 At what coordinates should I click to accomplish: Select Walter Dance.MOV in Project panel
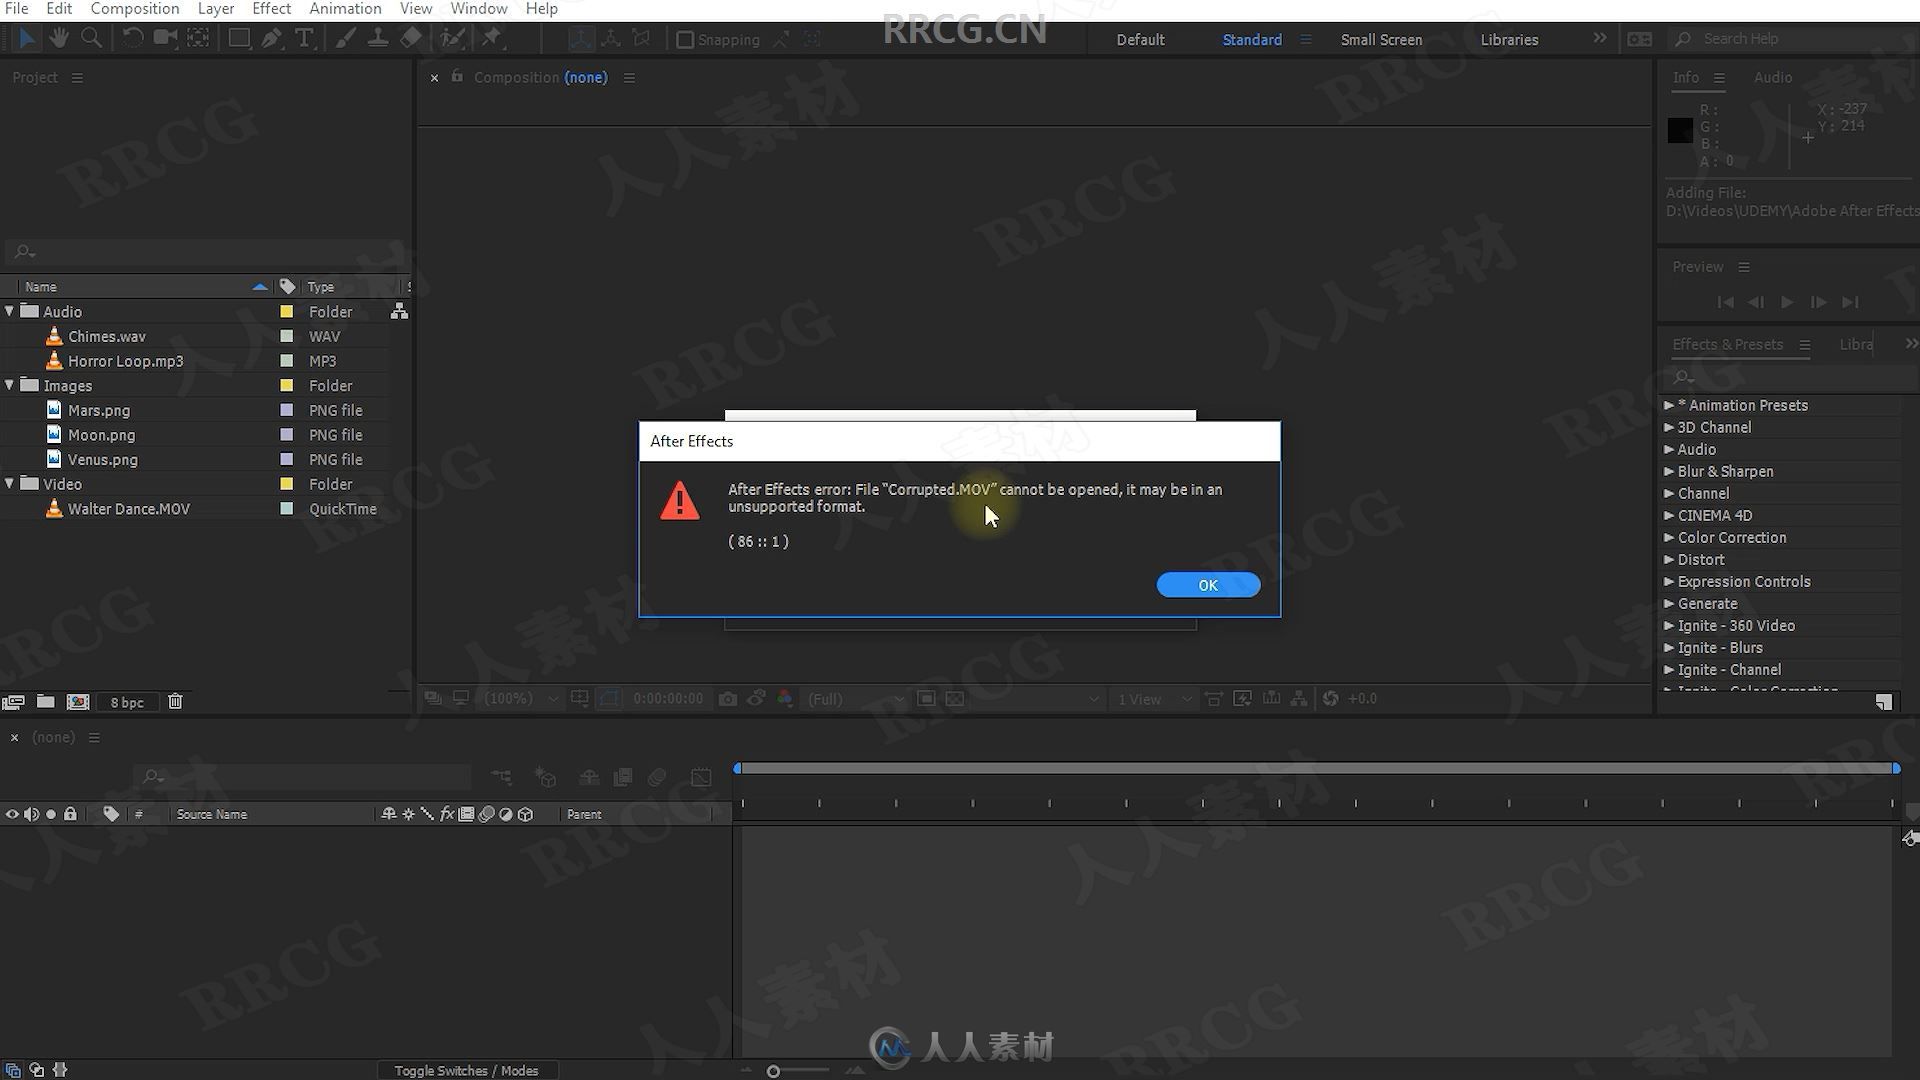pos(128,508)
